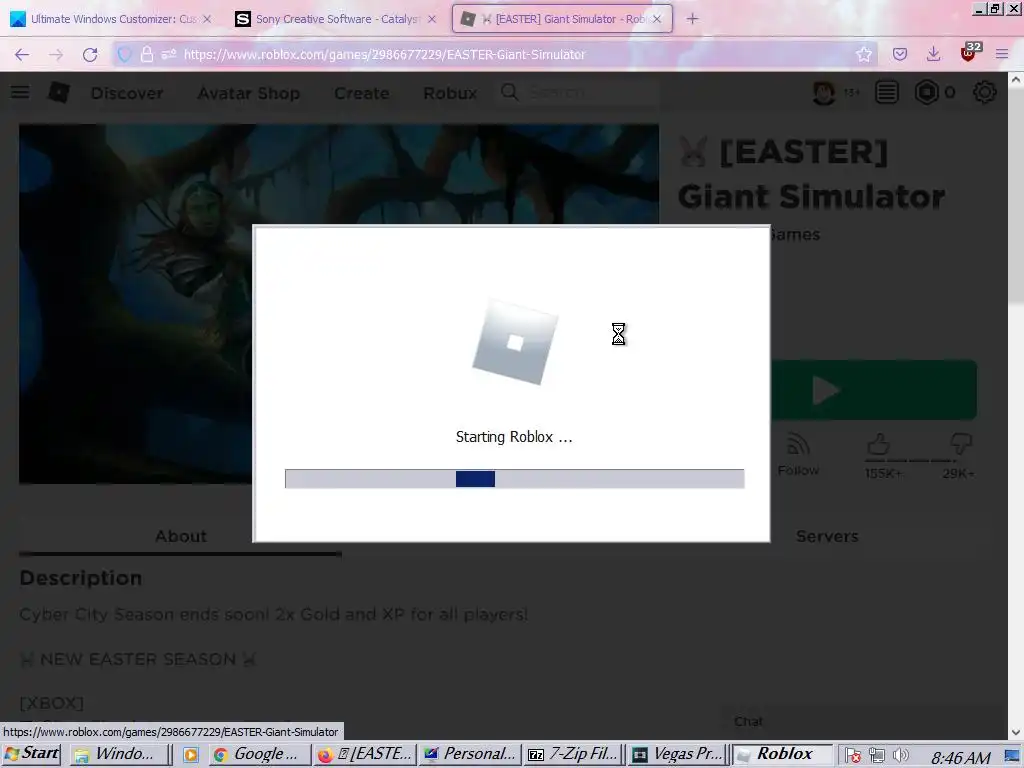Click the EASTER Giant Simulator game title
The width and height of the screenshot is (1024, 768).
tap(812, 174)
